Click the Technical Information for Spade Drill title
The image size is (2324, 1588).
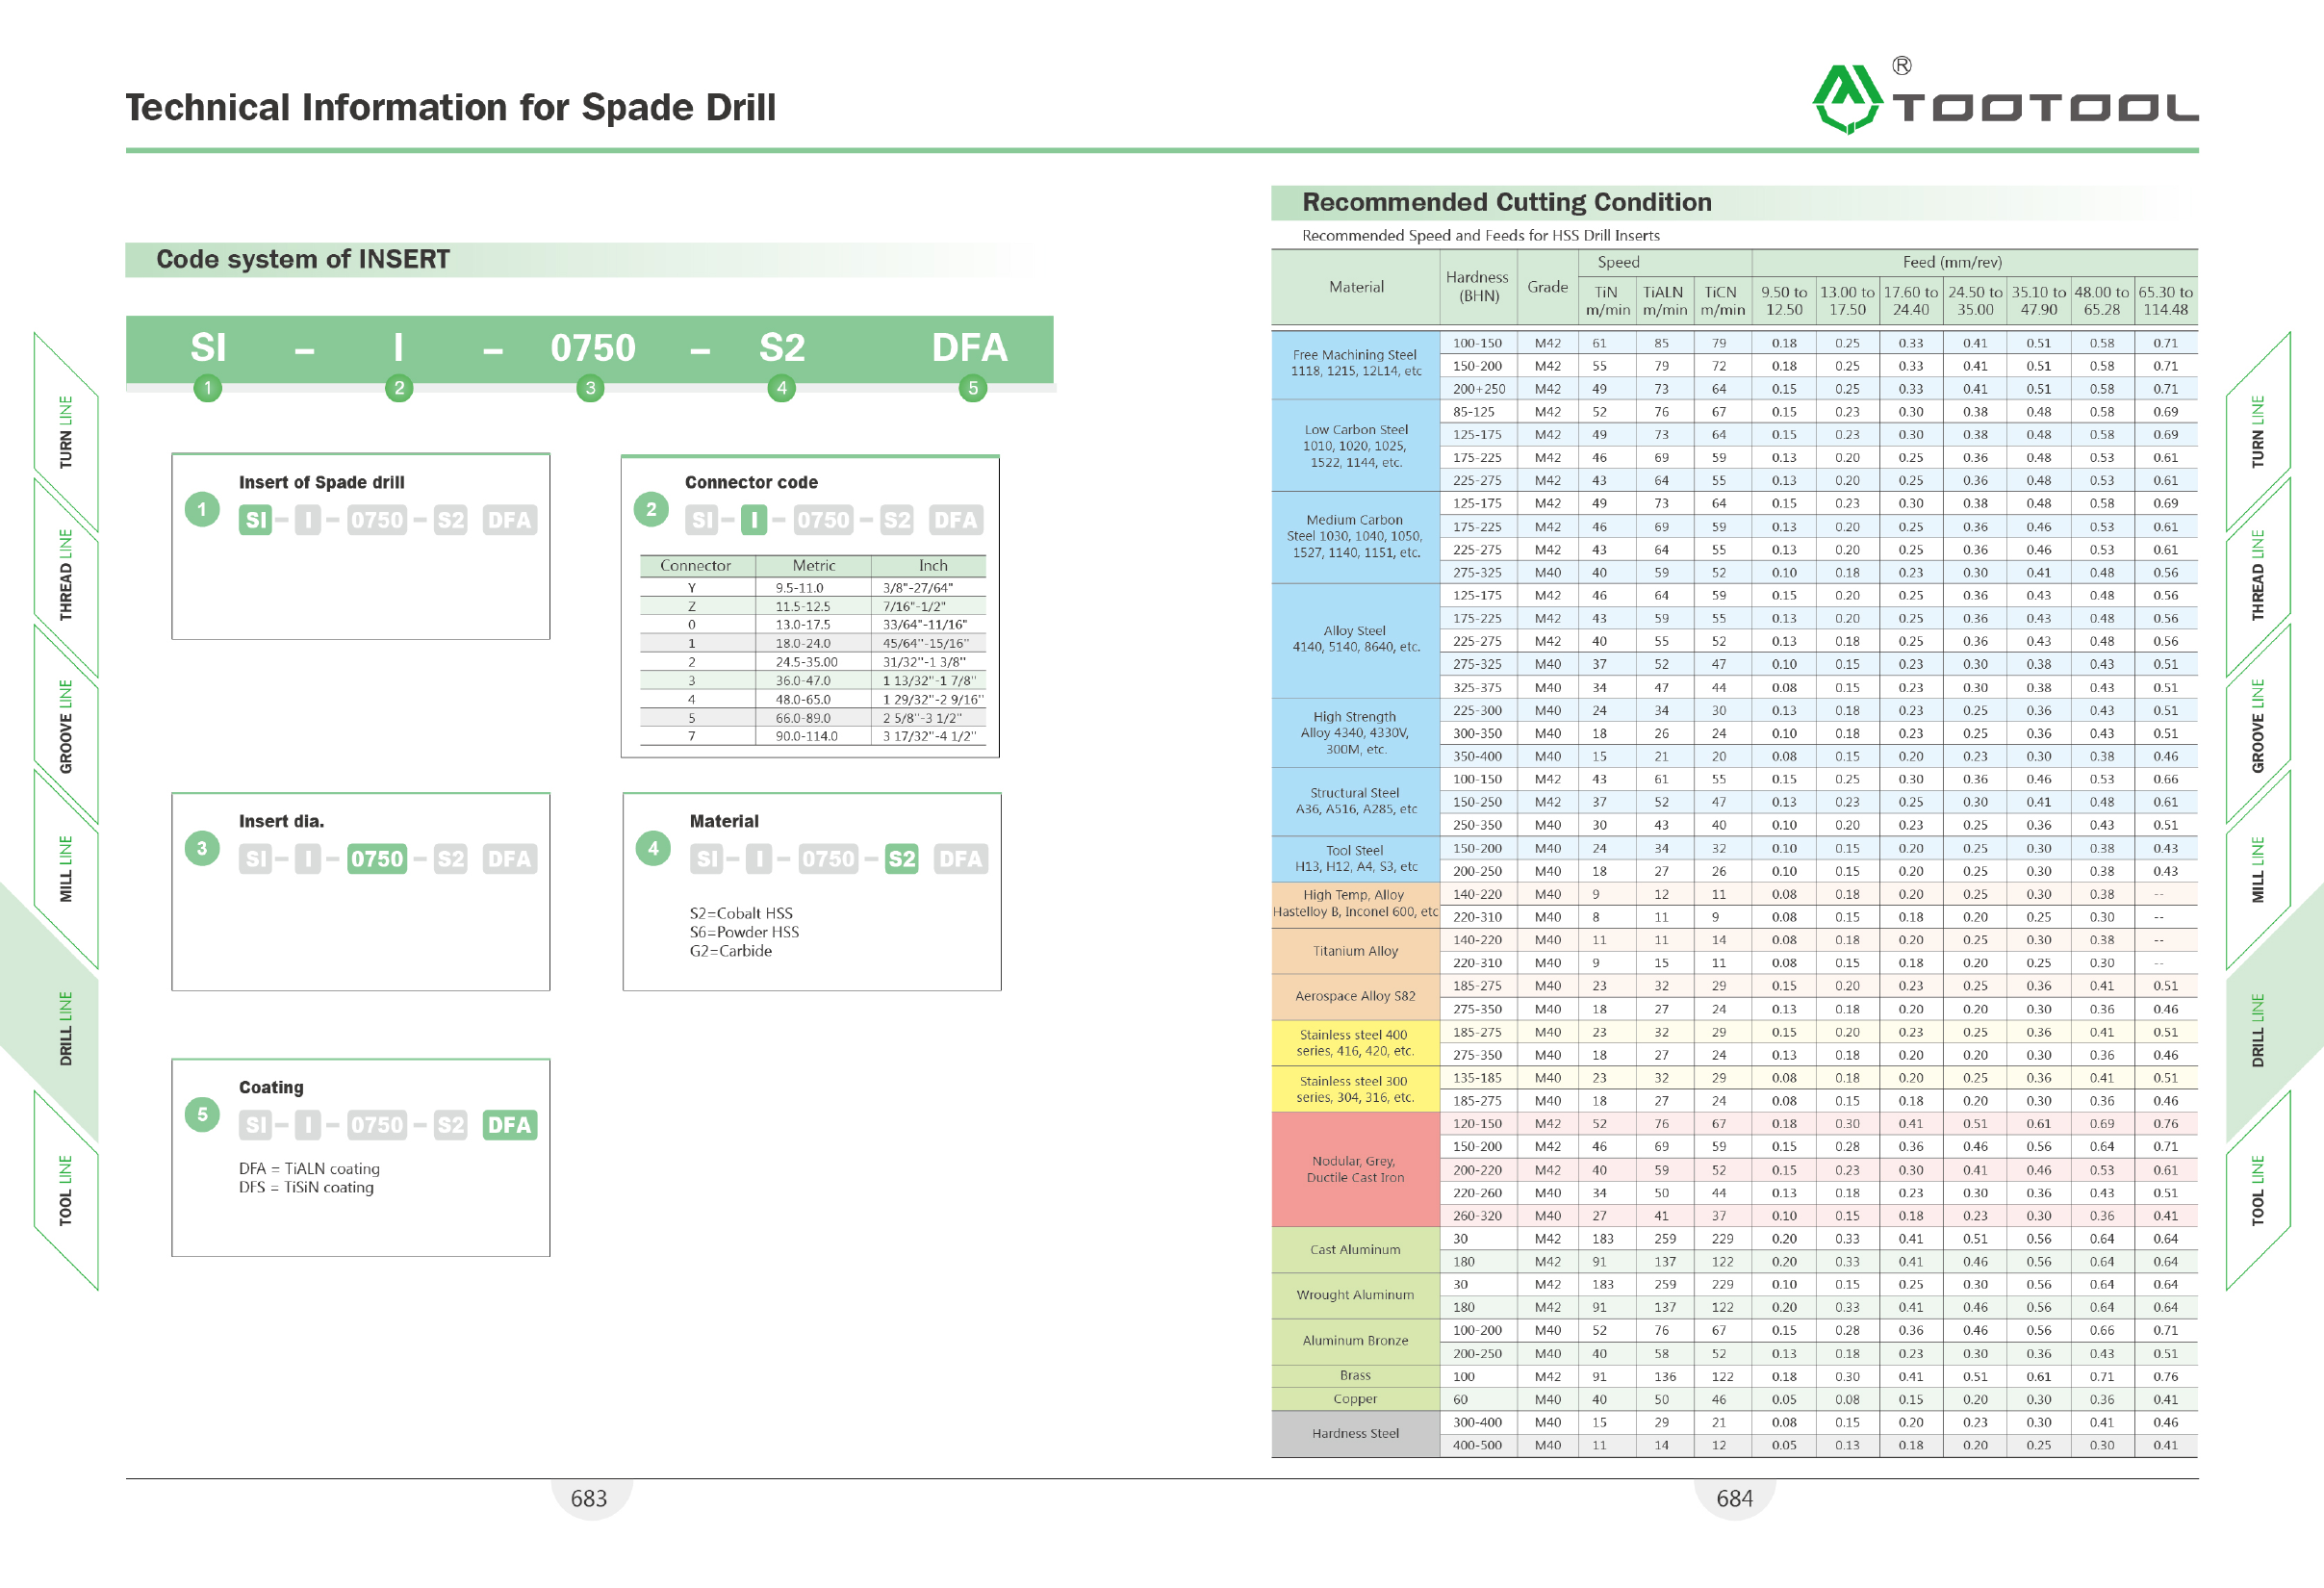click(451, 107)
